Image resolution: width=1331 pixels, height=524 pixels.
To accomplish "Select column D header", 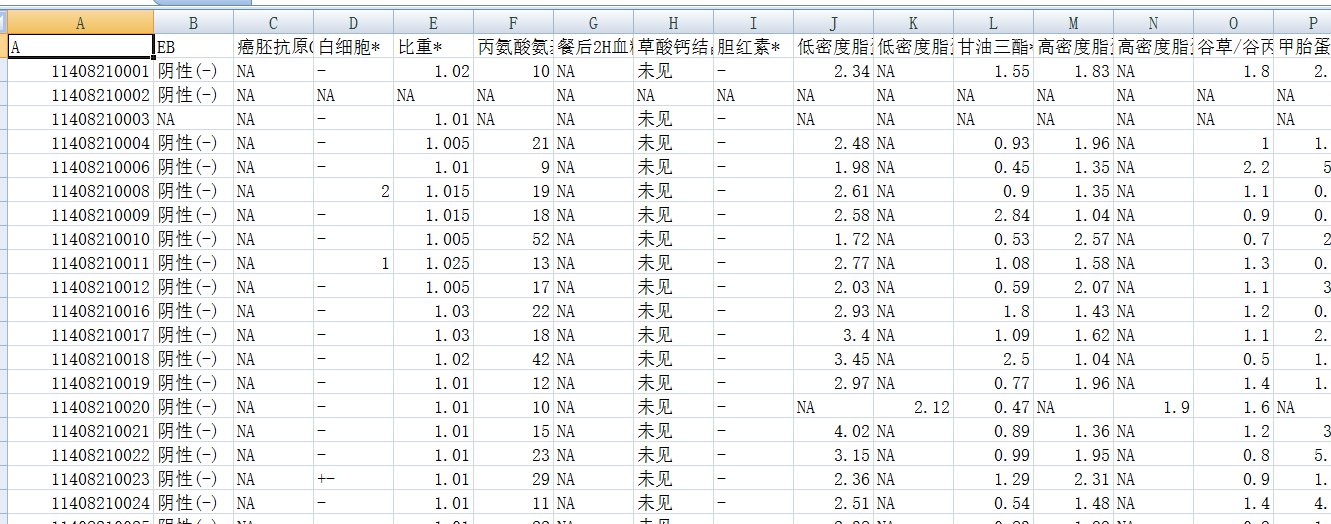I will click(x=353, y=23).
